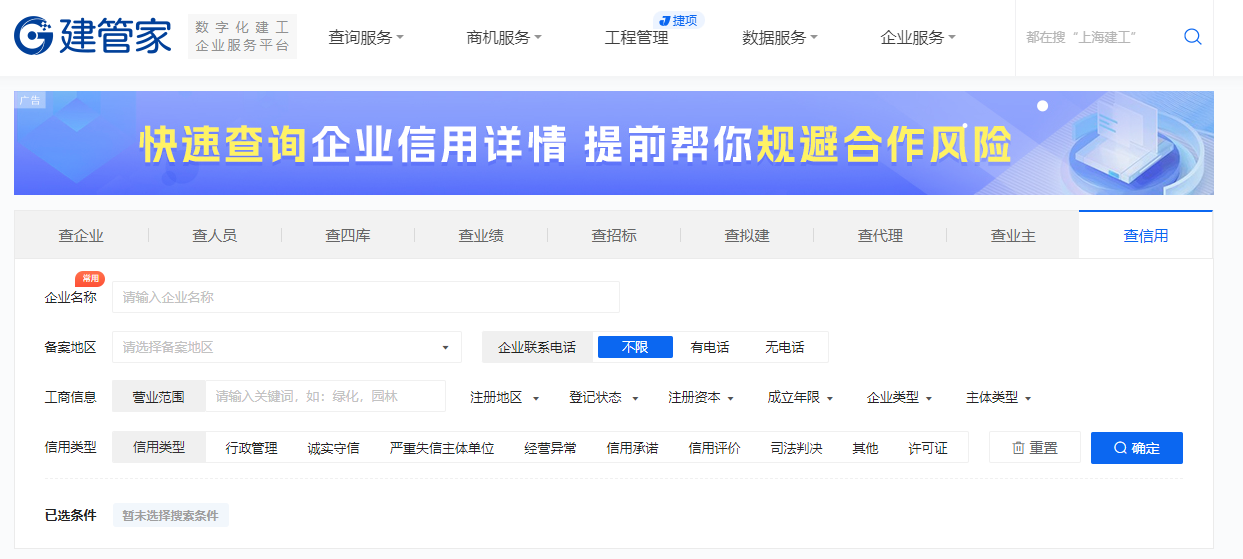Click the 营业范围 label button

159,396
